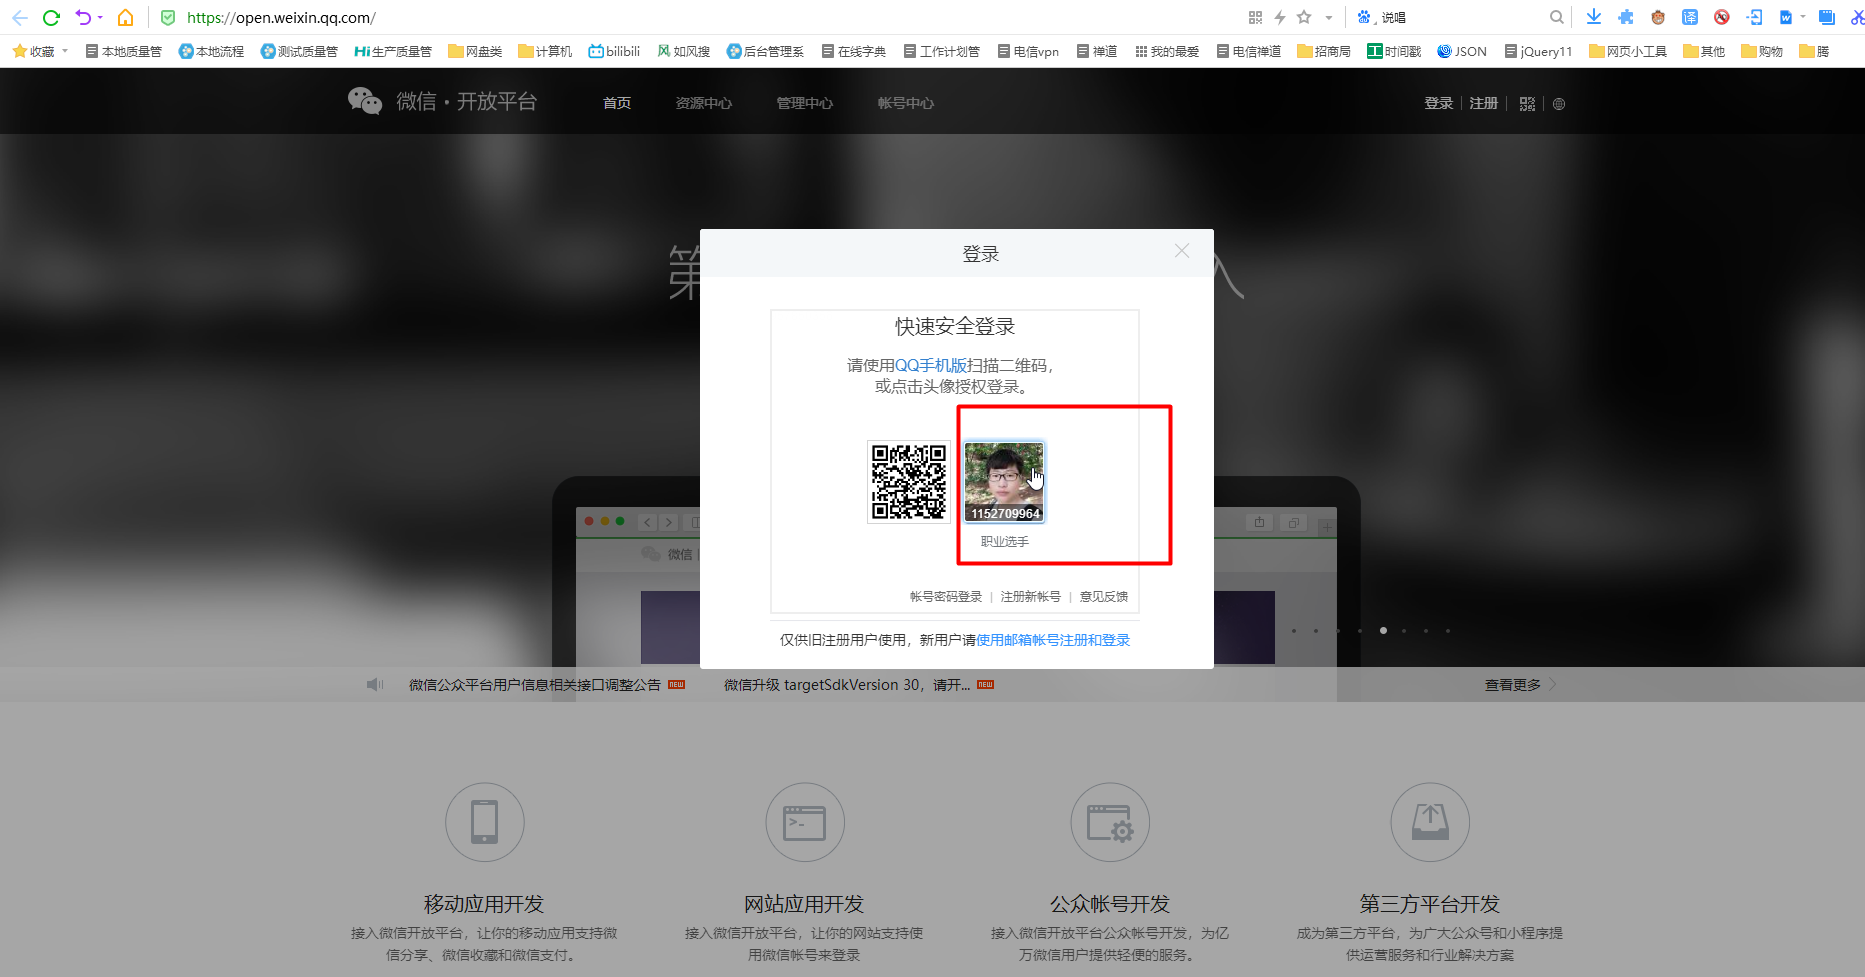Screen dimensions: 1865x977
Task: Bookmark this page with the star icon
Action: (1304, 17)
